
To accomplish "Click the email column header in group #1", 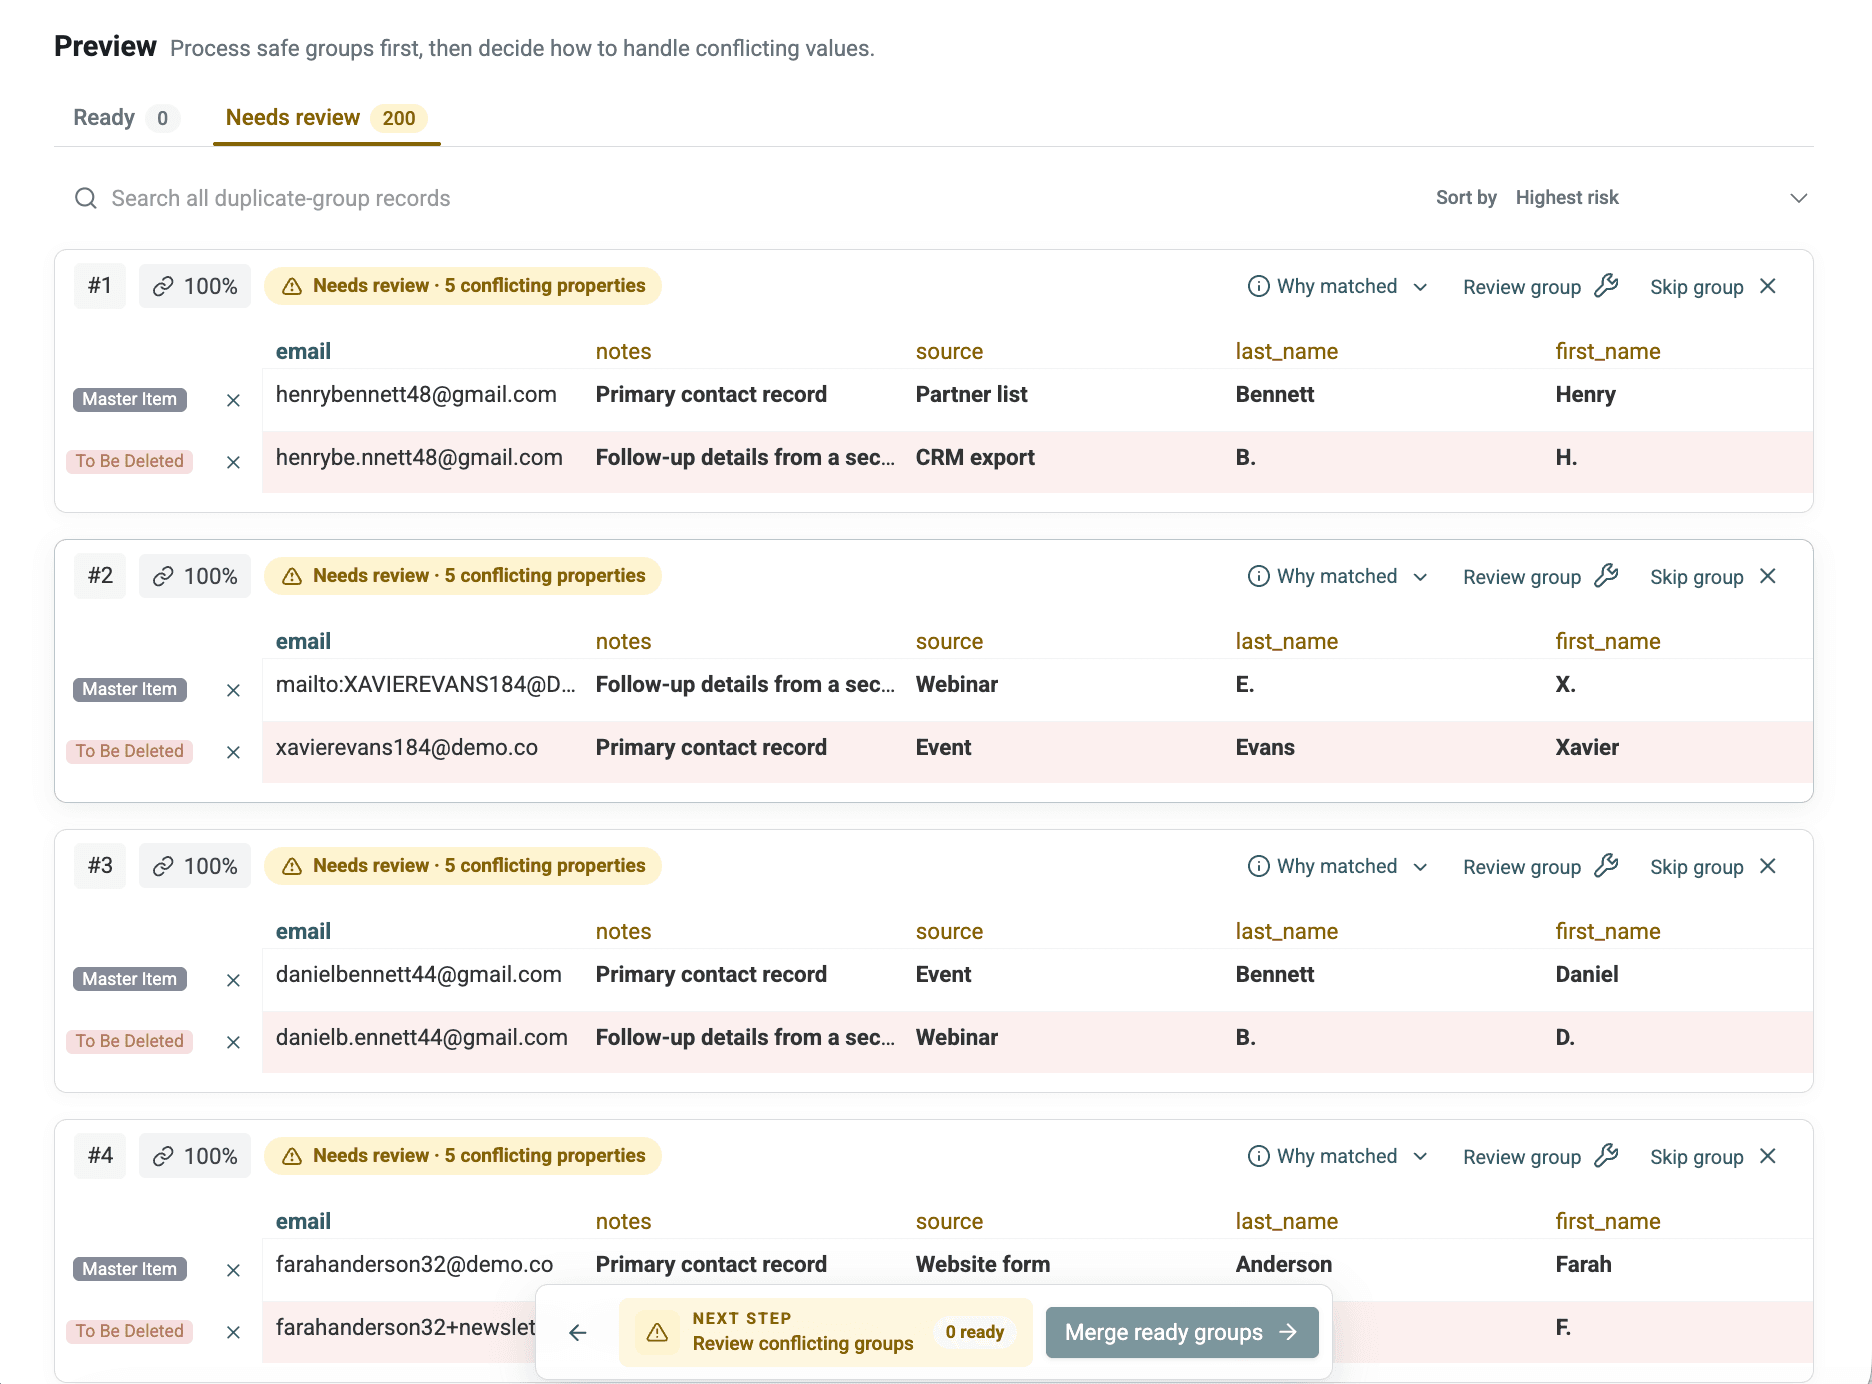I will tap(303, 352).
